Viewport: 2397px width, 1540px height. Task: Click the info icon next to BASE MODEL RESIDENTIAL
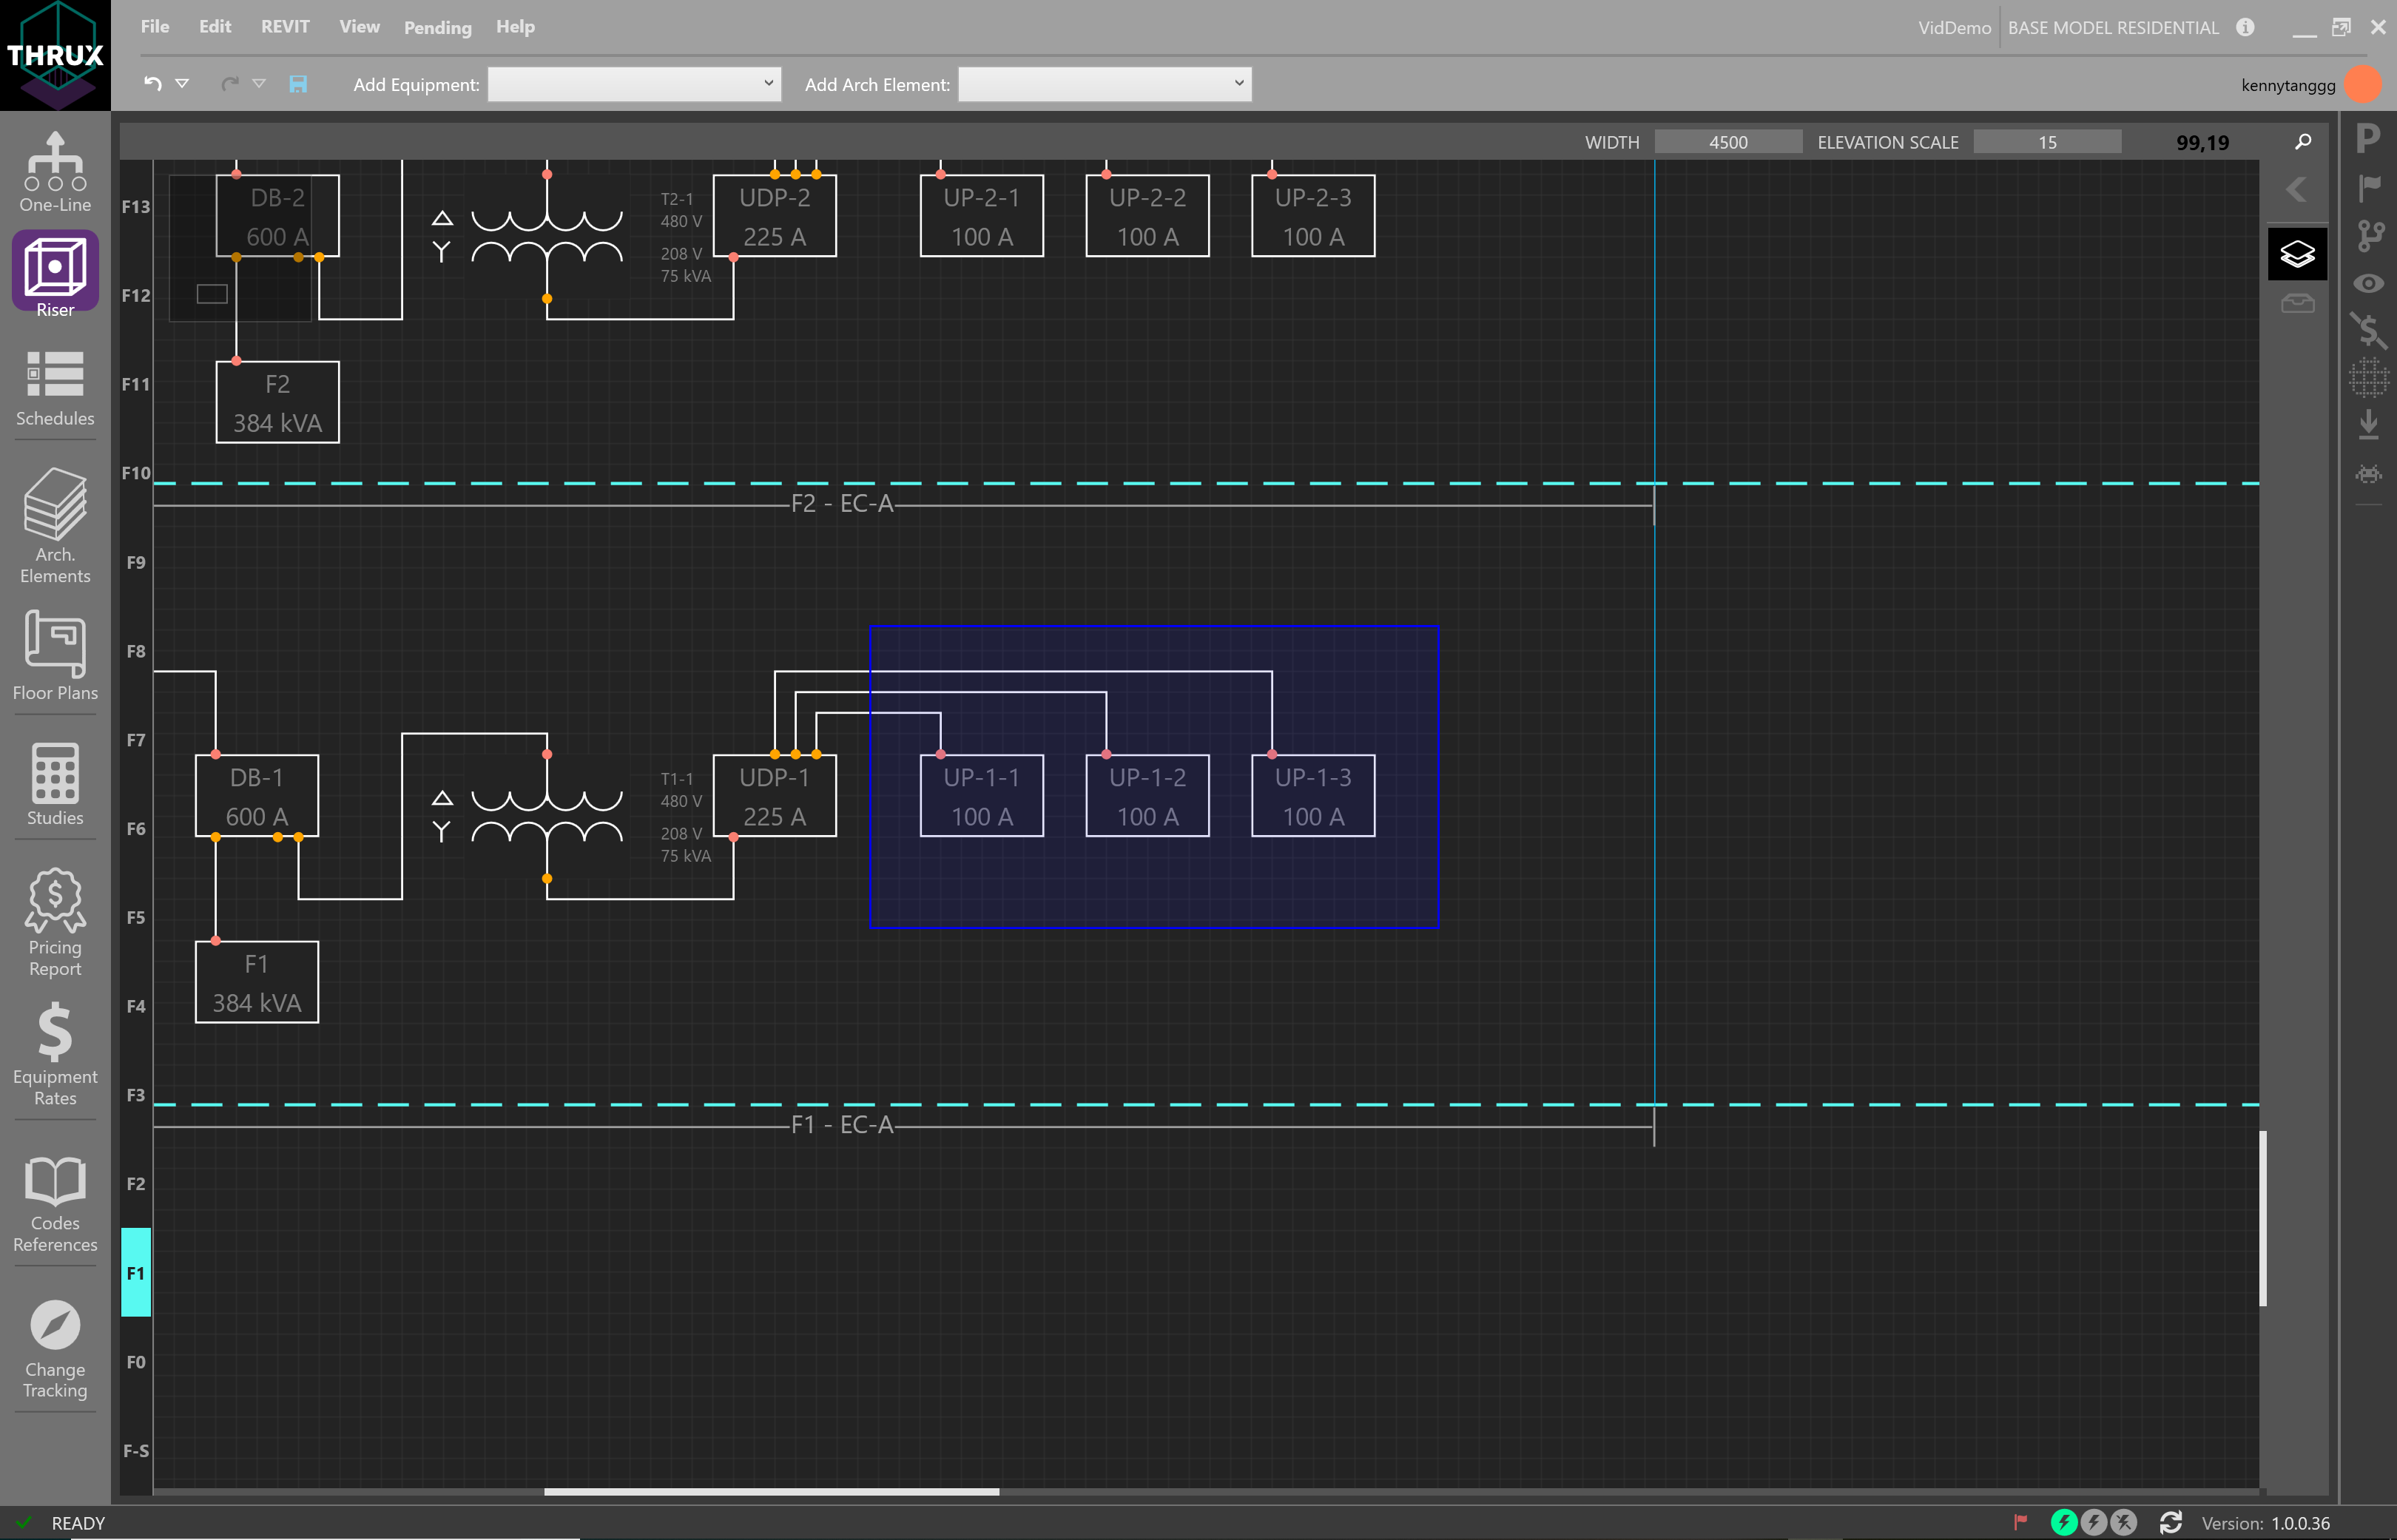2245,27
